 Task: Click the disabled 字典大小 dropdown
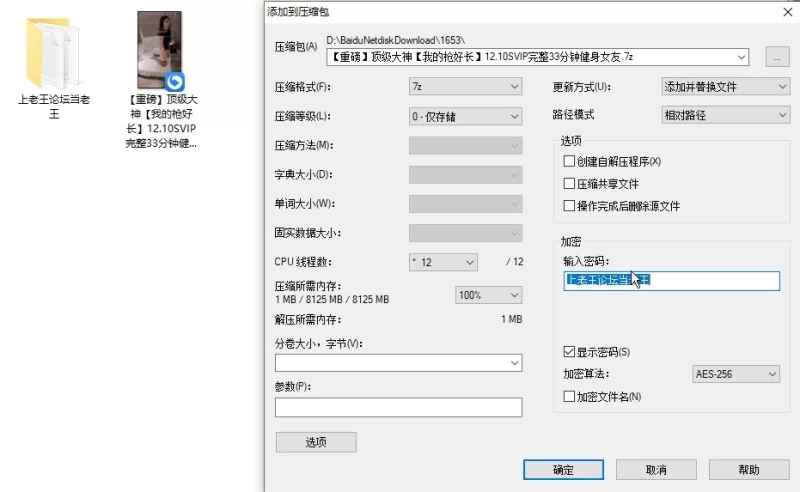pos(465,175)
